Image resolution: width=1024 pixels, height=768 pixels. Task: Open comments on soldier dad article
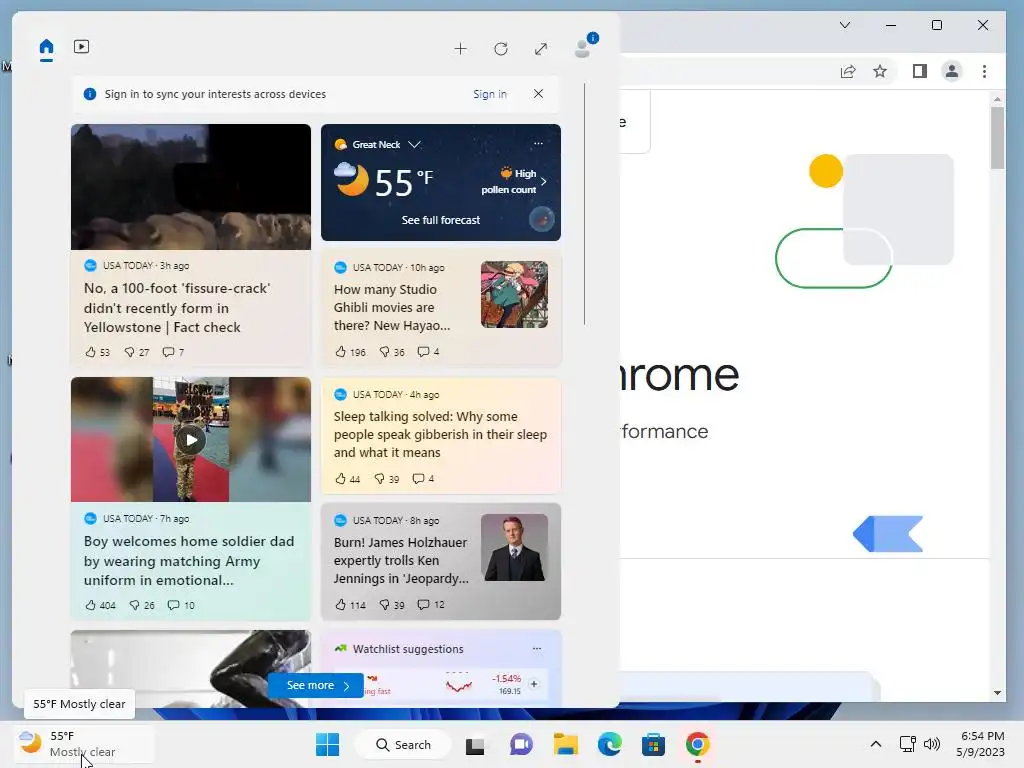181,605
